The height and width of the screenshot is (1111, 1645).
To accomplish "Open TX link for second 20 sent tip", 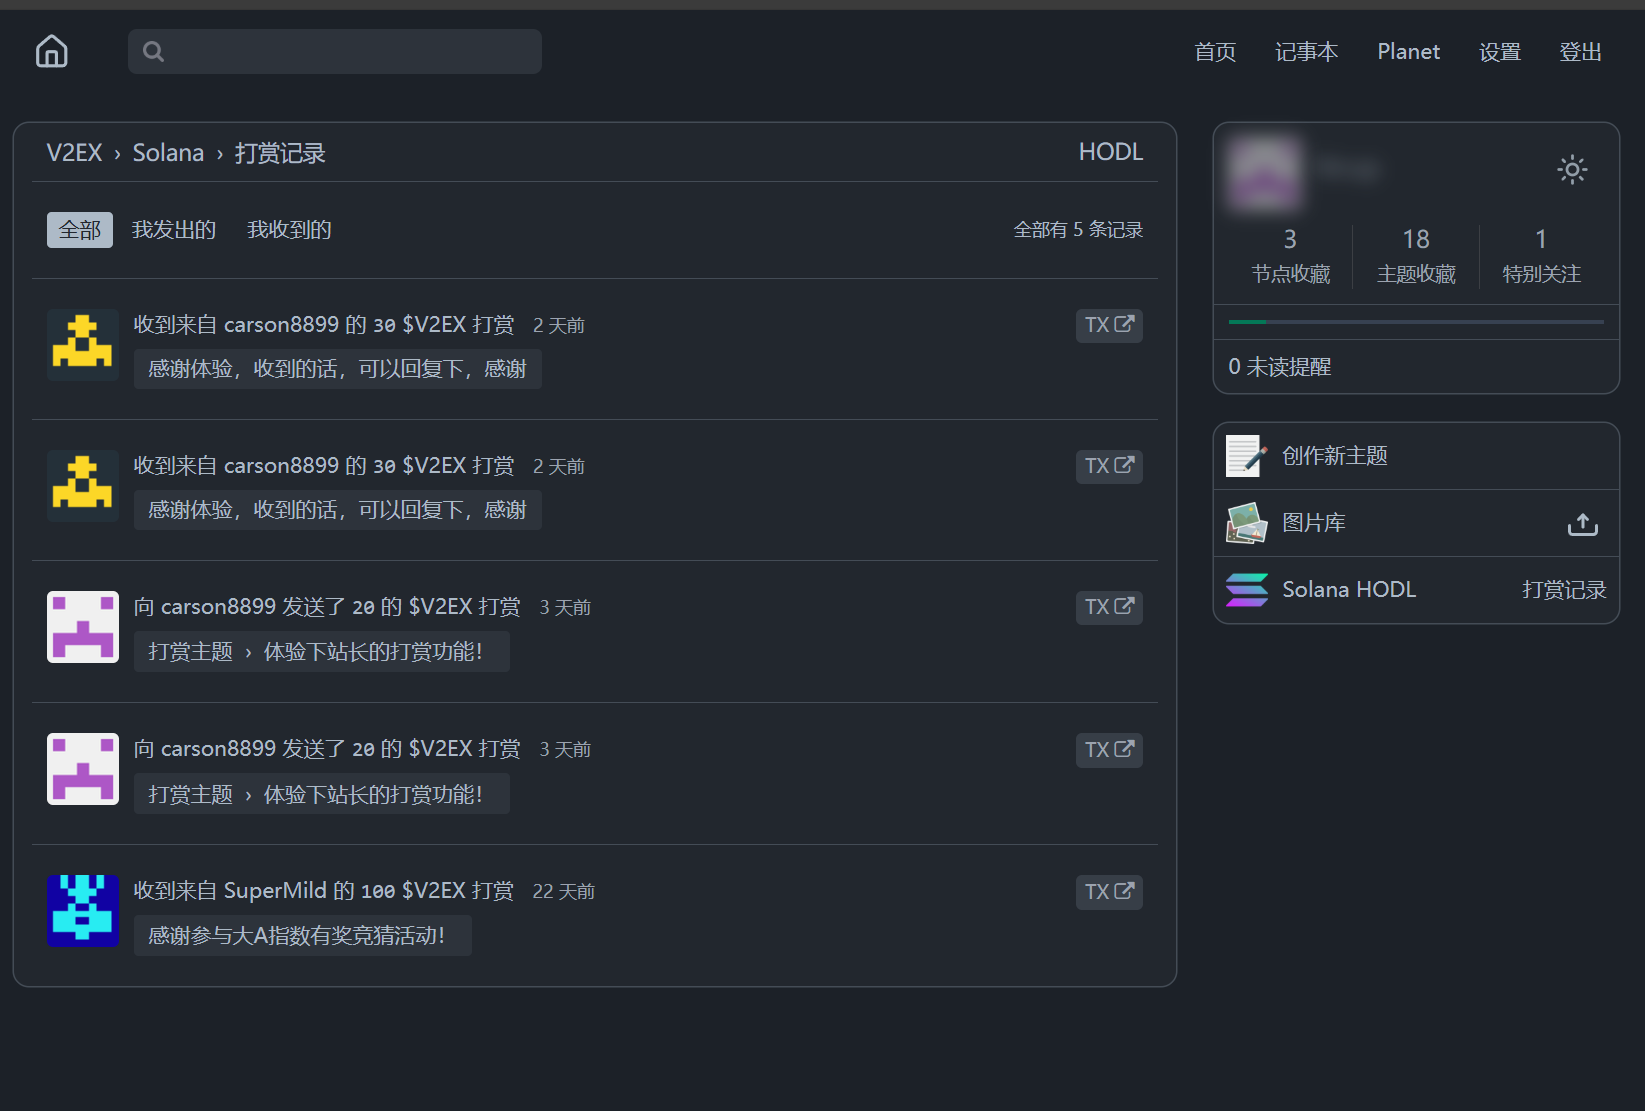I will point(1109,750).
